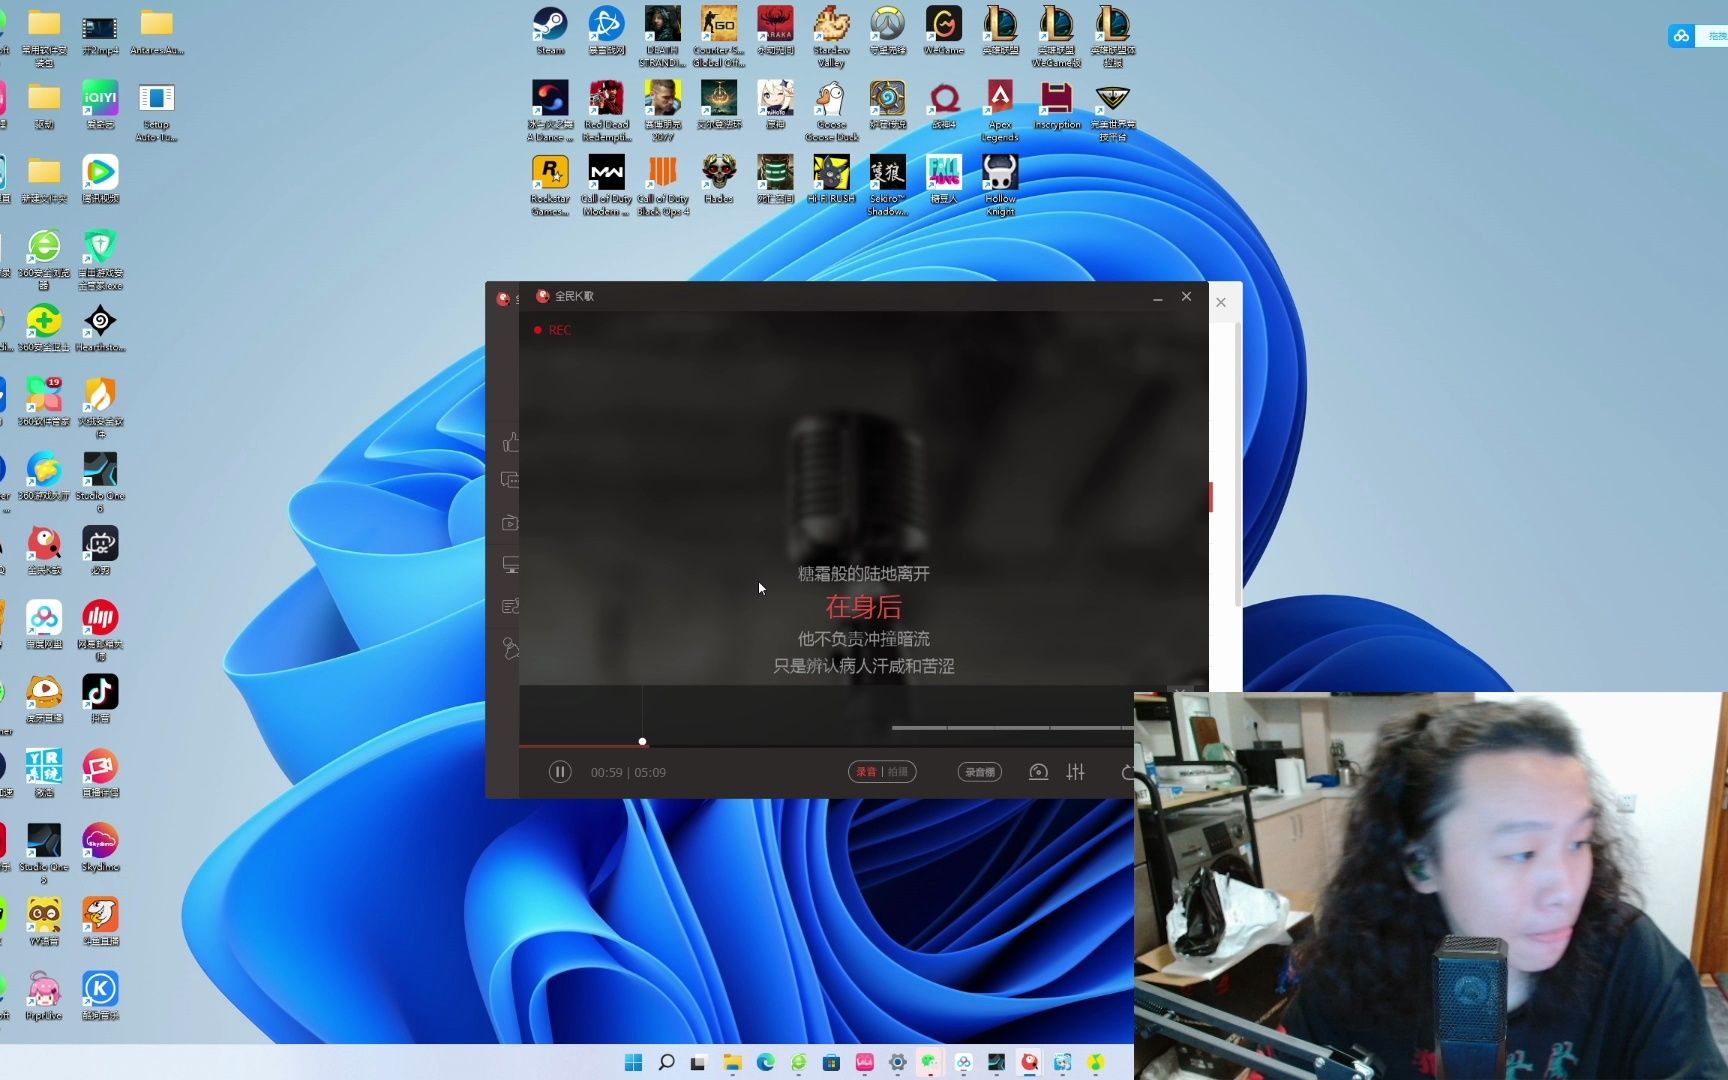Open Red Dead Redemption shortcut
Screen dimensions: 1728x1080
(x=606, y=111)
